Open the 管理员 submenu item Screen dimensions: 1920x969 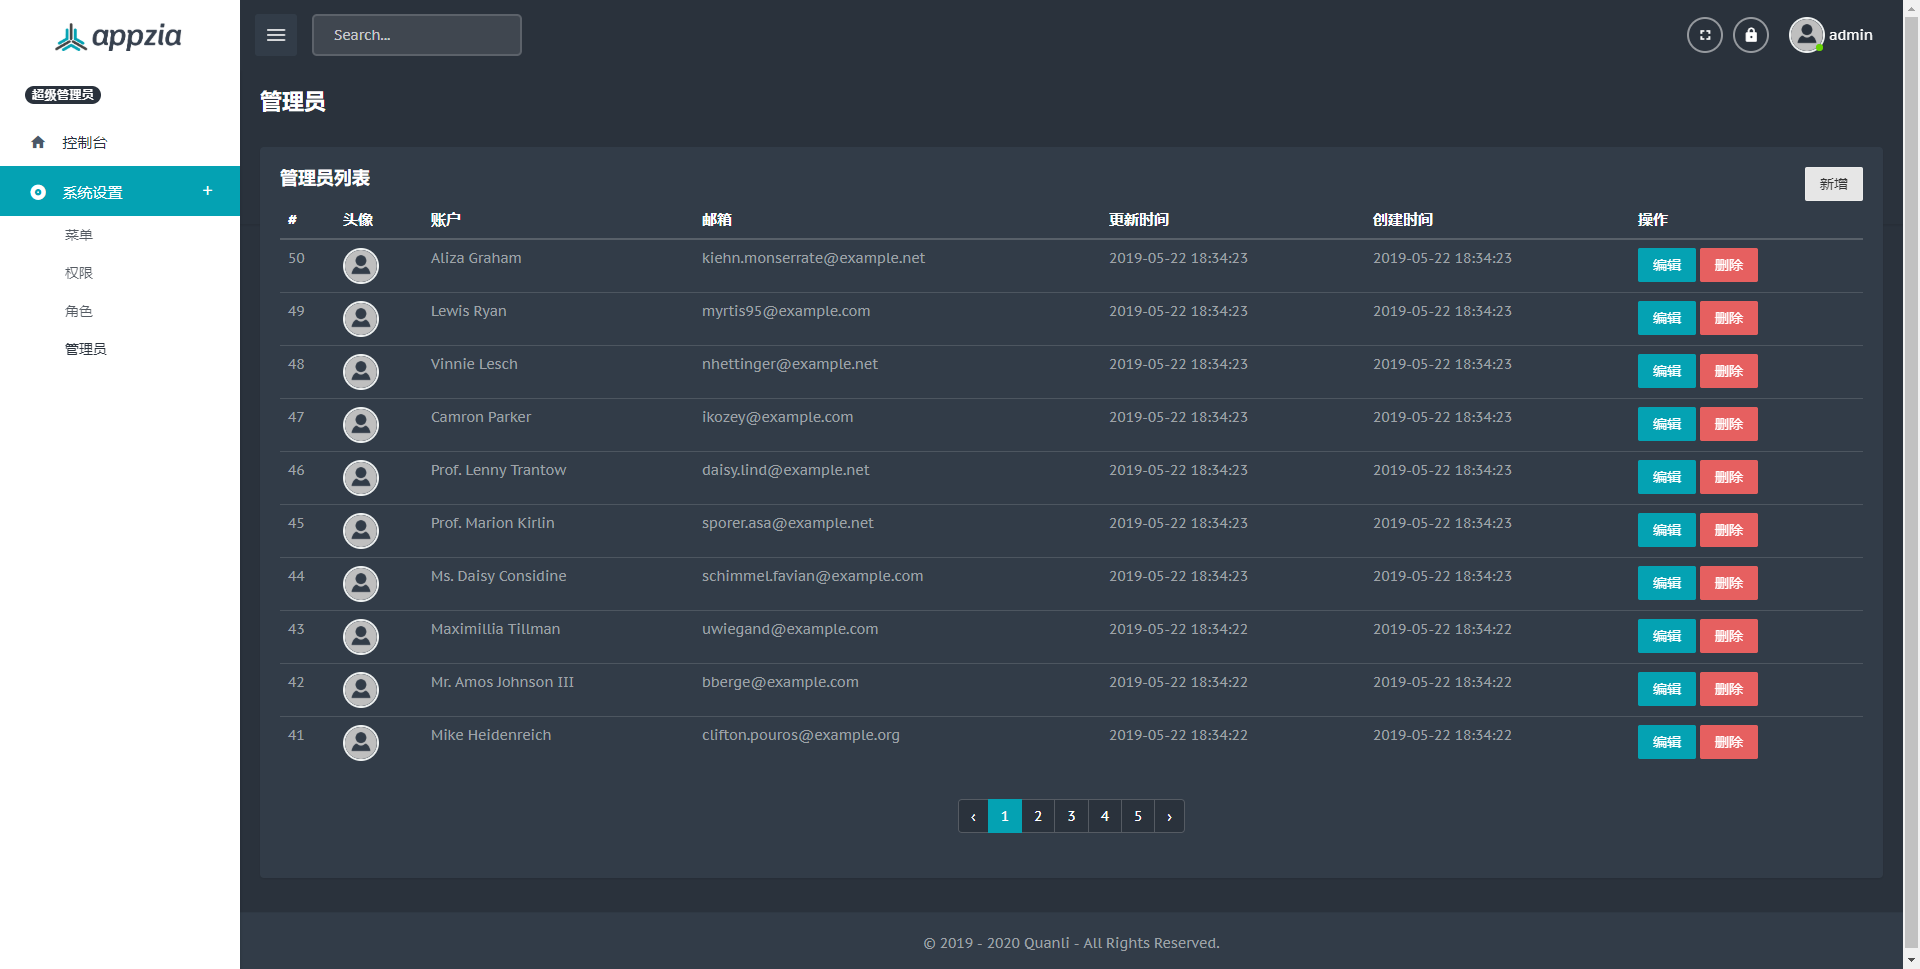point(86,349)
